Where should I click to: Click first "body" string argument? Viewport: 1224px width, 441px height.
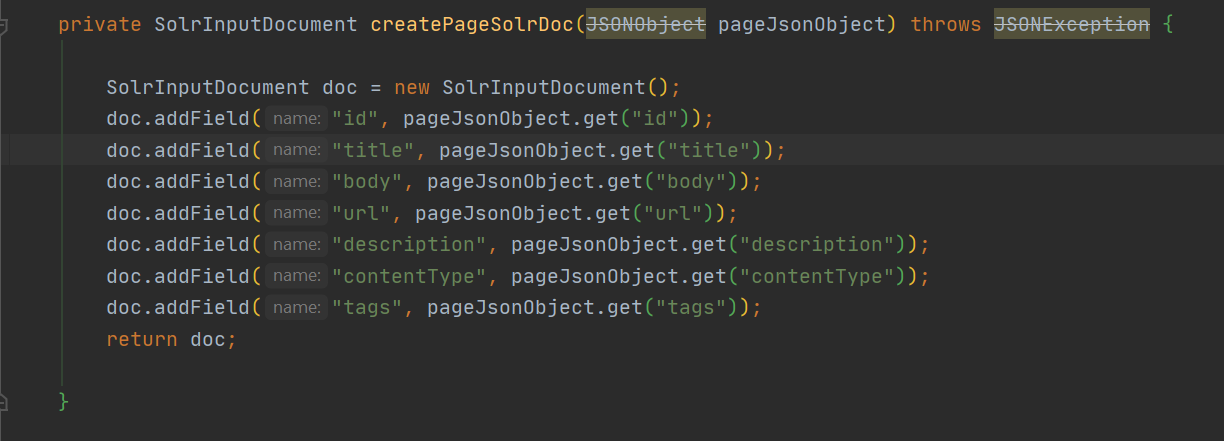tap(367, 182)
